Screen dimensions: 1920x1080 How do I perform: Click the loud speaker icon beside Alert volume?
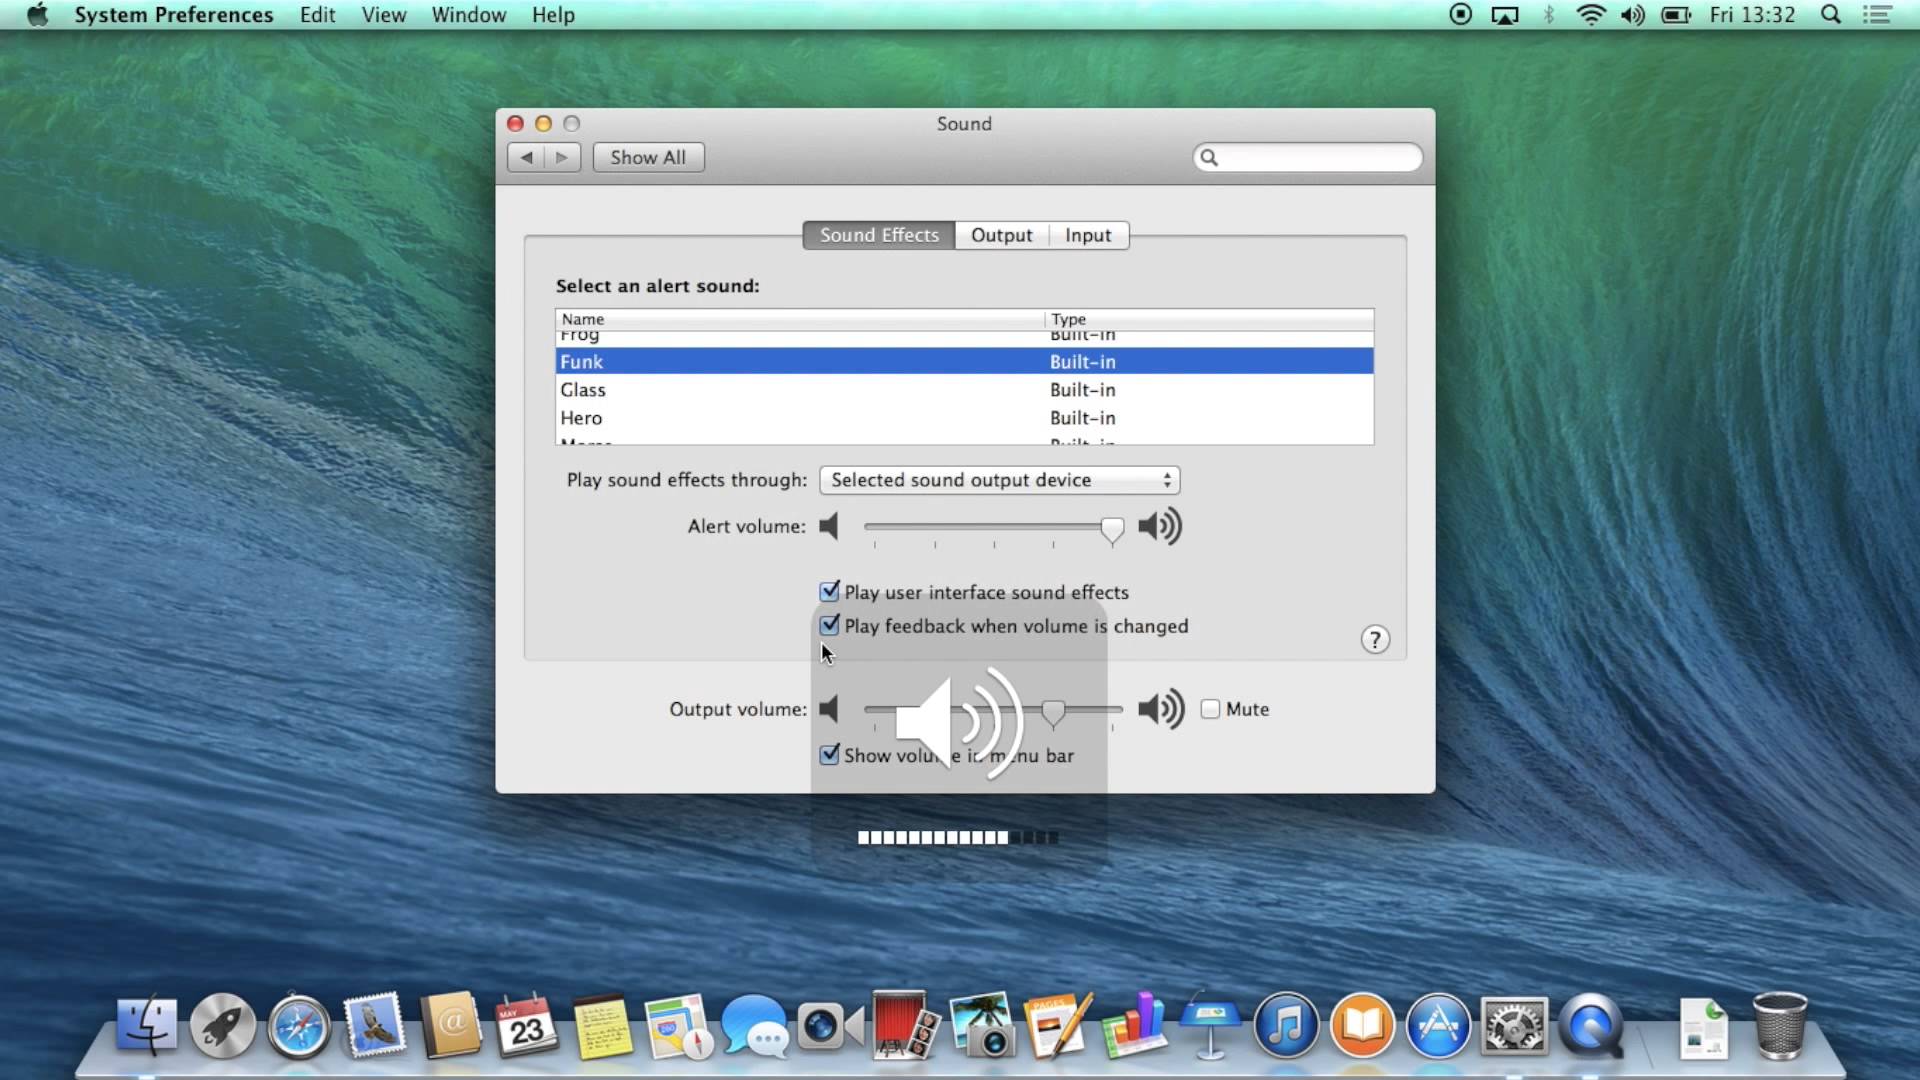(1160, 526)
